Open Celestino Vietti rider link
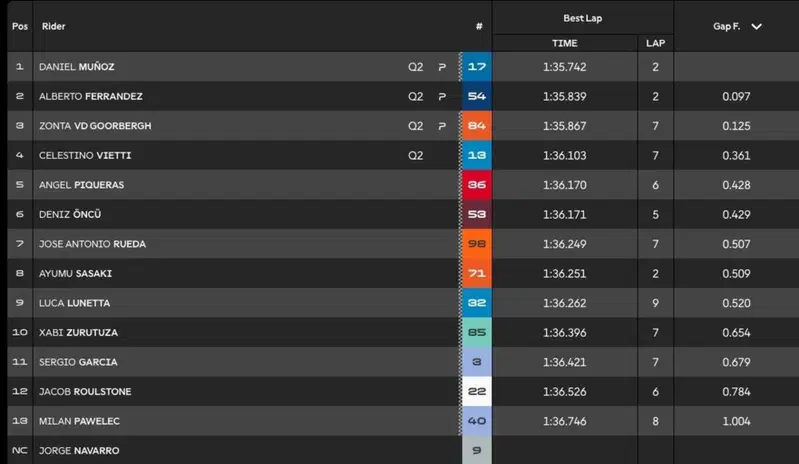799x464 pixels. tap(85, 155)
